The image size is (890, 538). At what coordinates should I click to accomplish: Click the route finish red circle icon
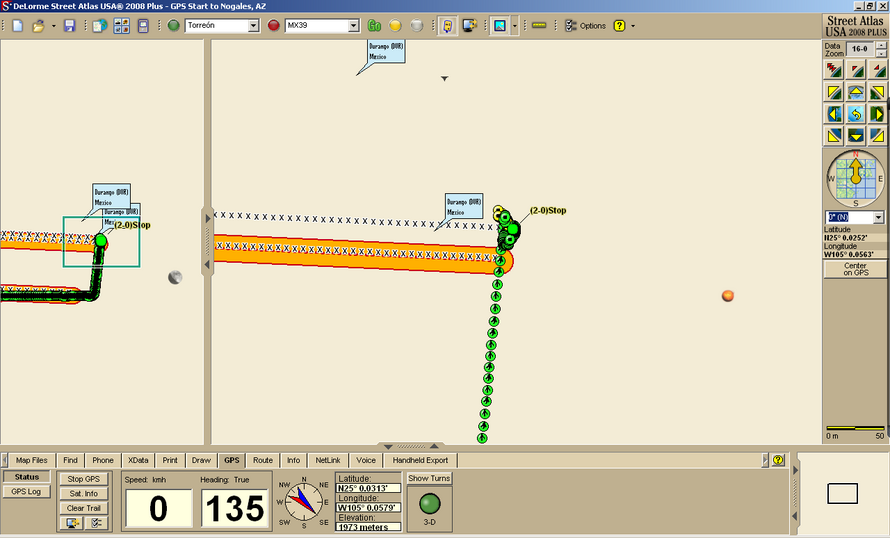click(274, 26)
